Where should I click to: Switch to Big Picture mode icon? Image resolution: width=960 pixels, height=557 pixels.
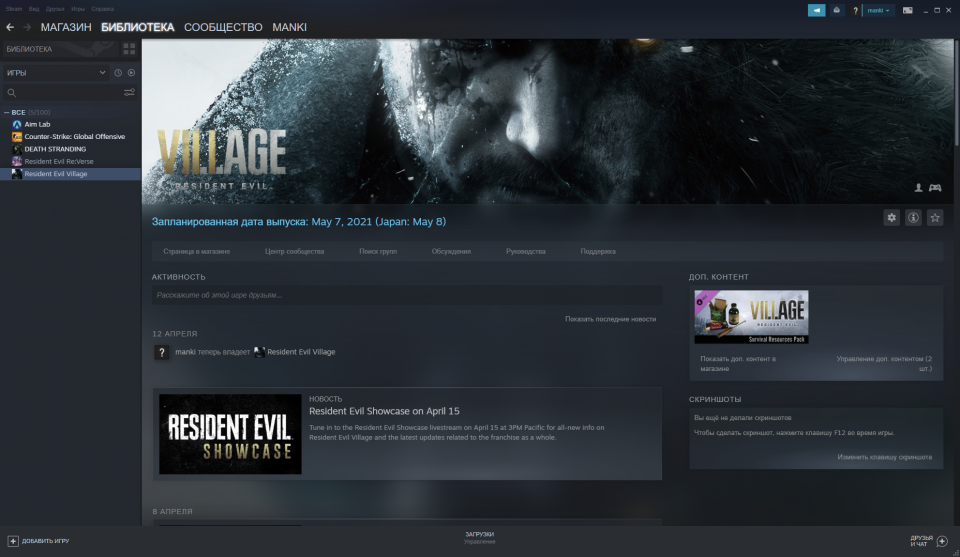click(907, 10)
